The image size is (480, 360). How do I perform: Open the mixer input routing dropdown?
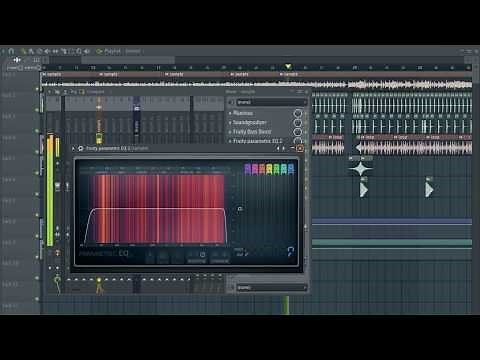272,102
